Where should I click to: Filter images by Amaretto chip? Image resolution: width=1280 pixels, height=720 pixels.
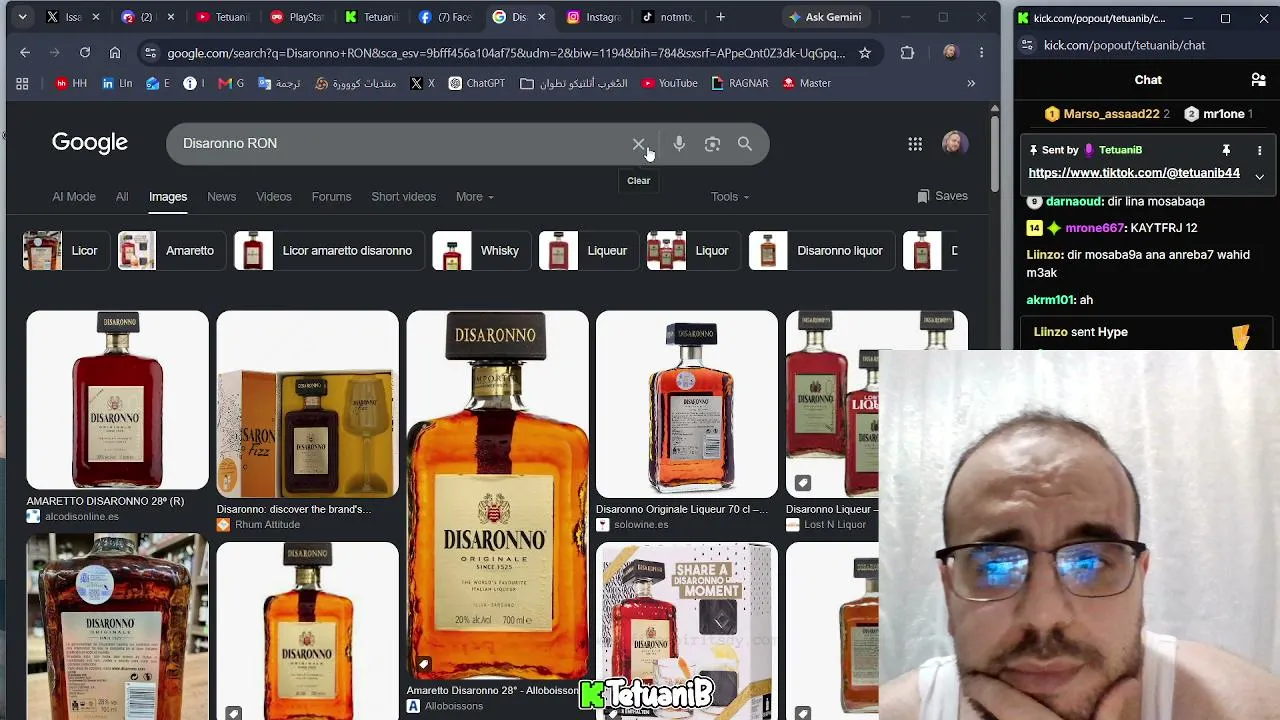point(170,251)
